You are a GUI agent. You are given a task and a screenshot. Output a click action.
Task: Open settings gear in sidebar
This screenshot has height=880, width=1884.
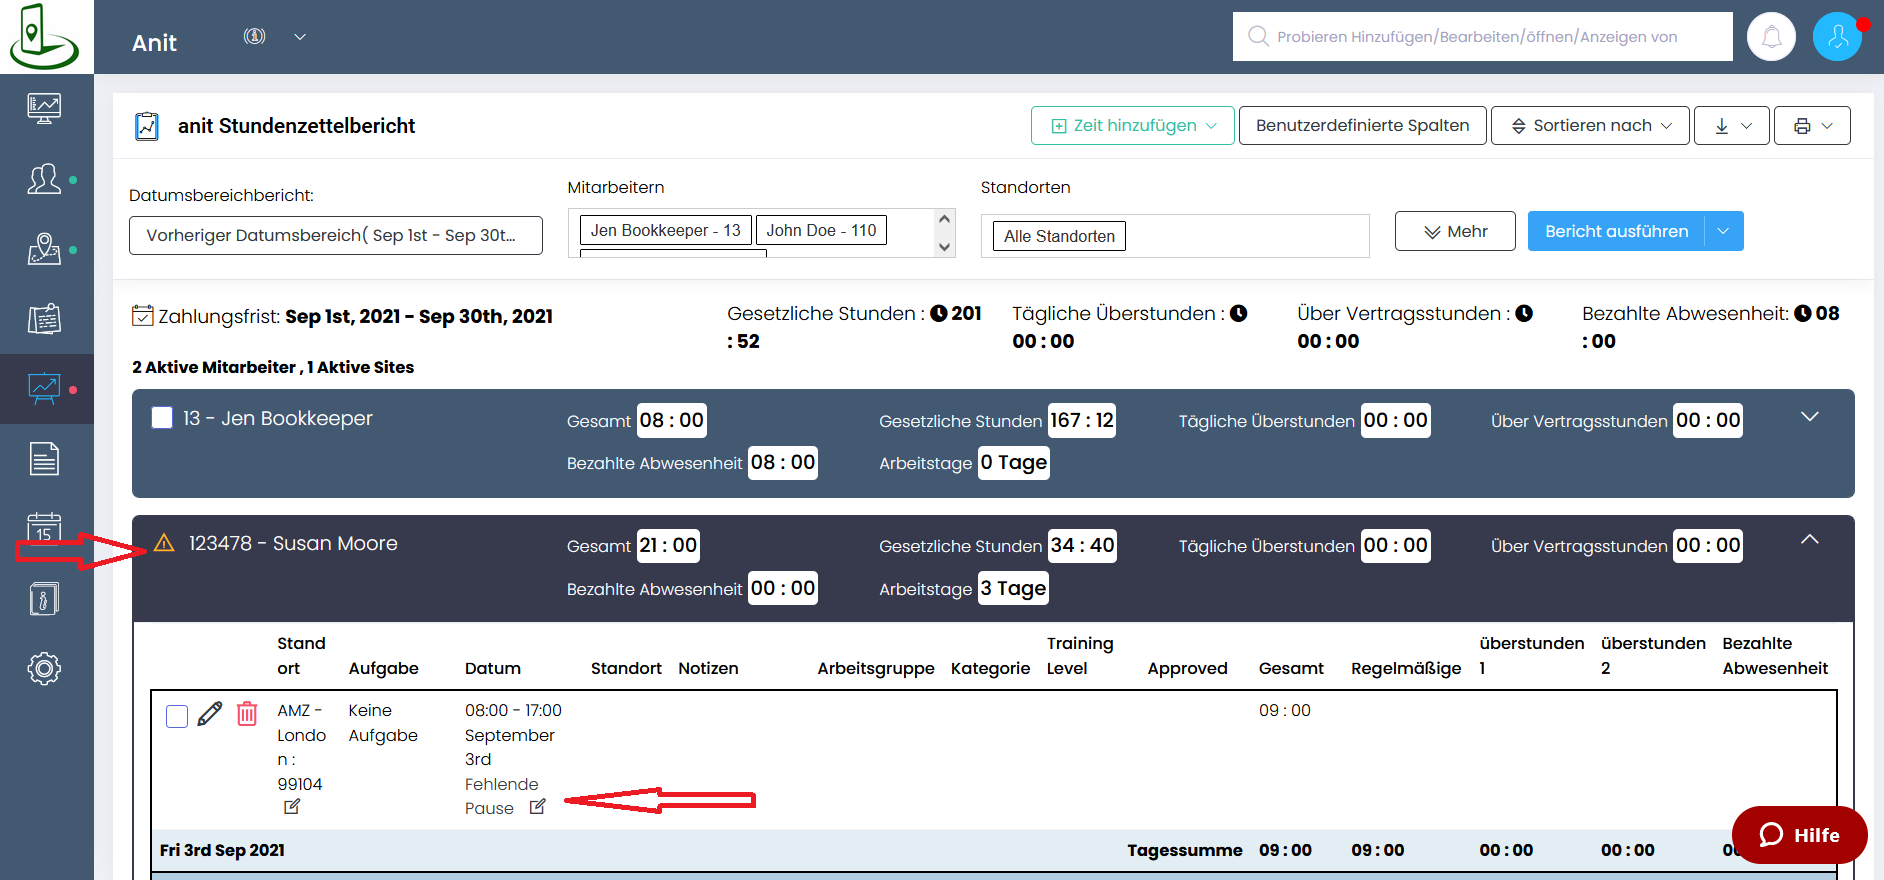44,668
